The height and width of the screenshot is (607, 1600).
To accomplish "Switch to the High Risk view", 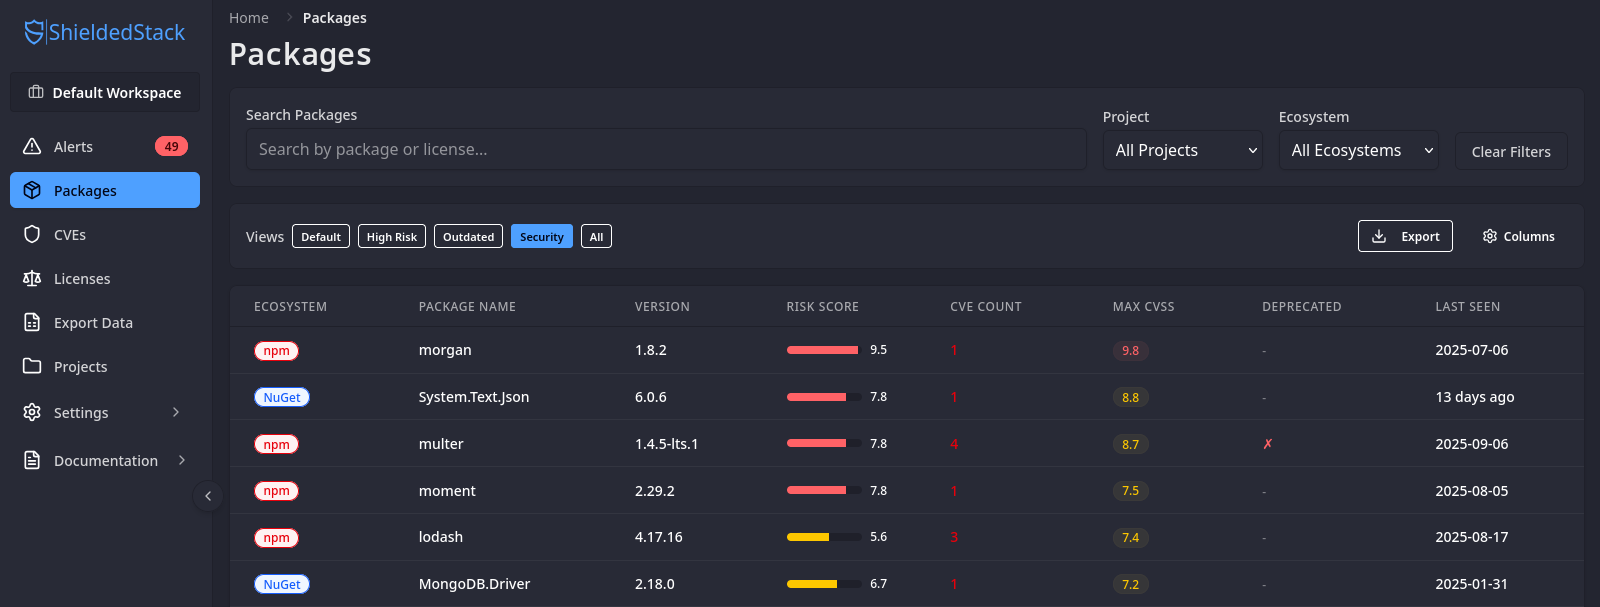I will pos(392,236).
